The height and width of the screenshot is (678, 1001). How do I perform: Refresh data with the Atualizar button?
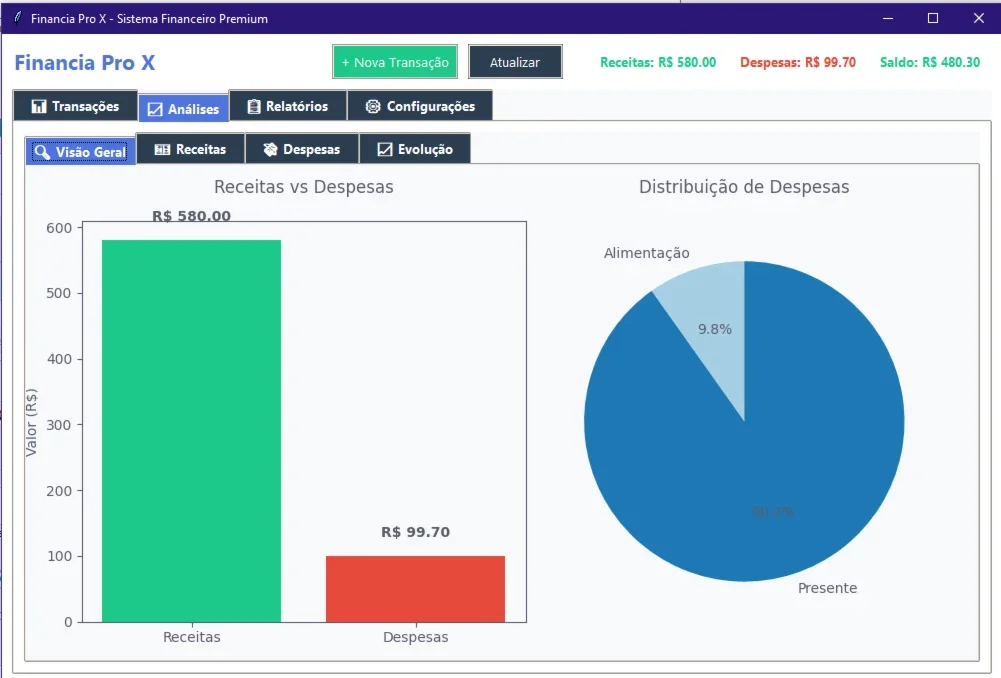pyautogui.click(x=515, y=62)
